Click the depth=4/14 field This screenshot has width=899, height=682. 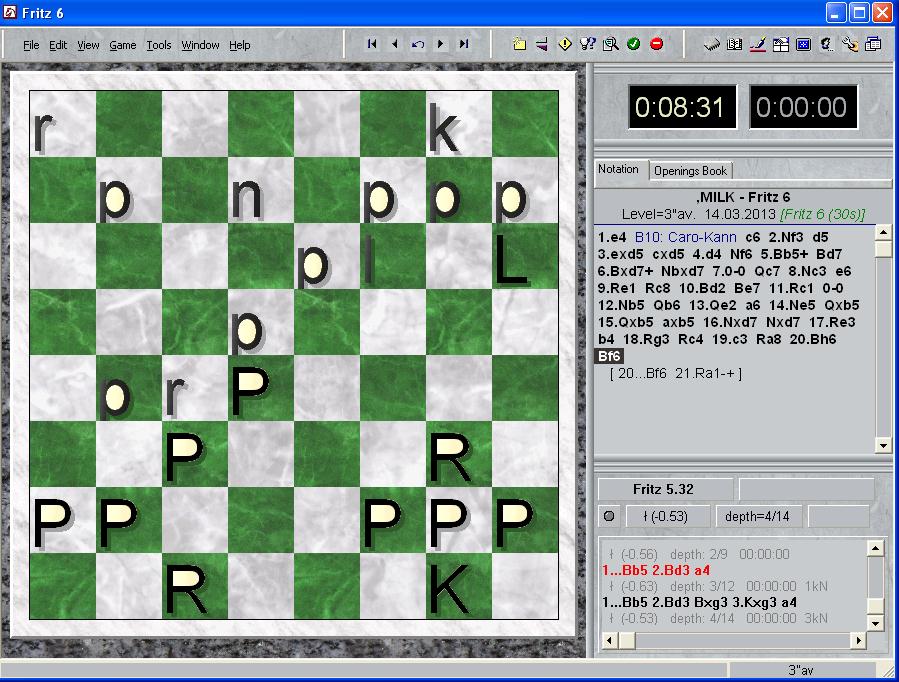[758, 516]
